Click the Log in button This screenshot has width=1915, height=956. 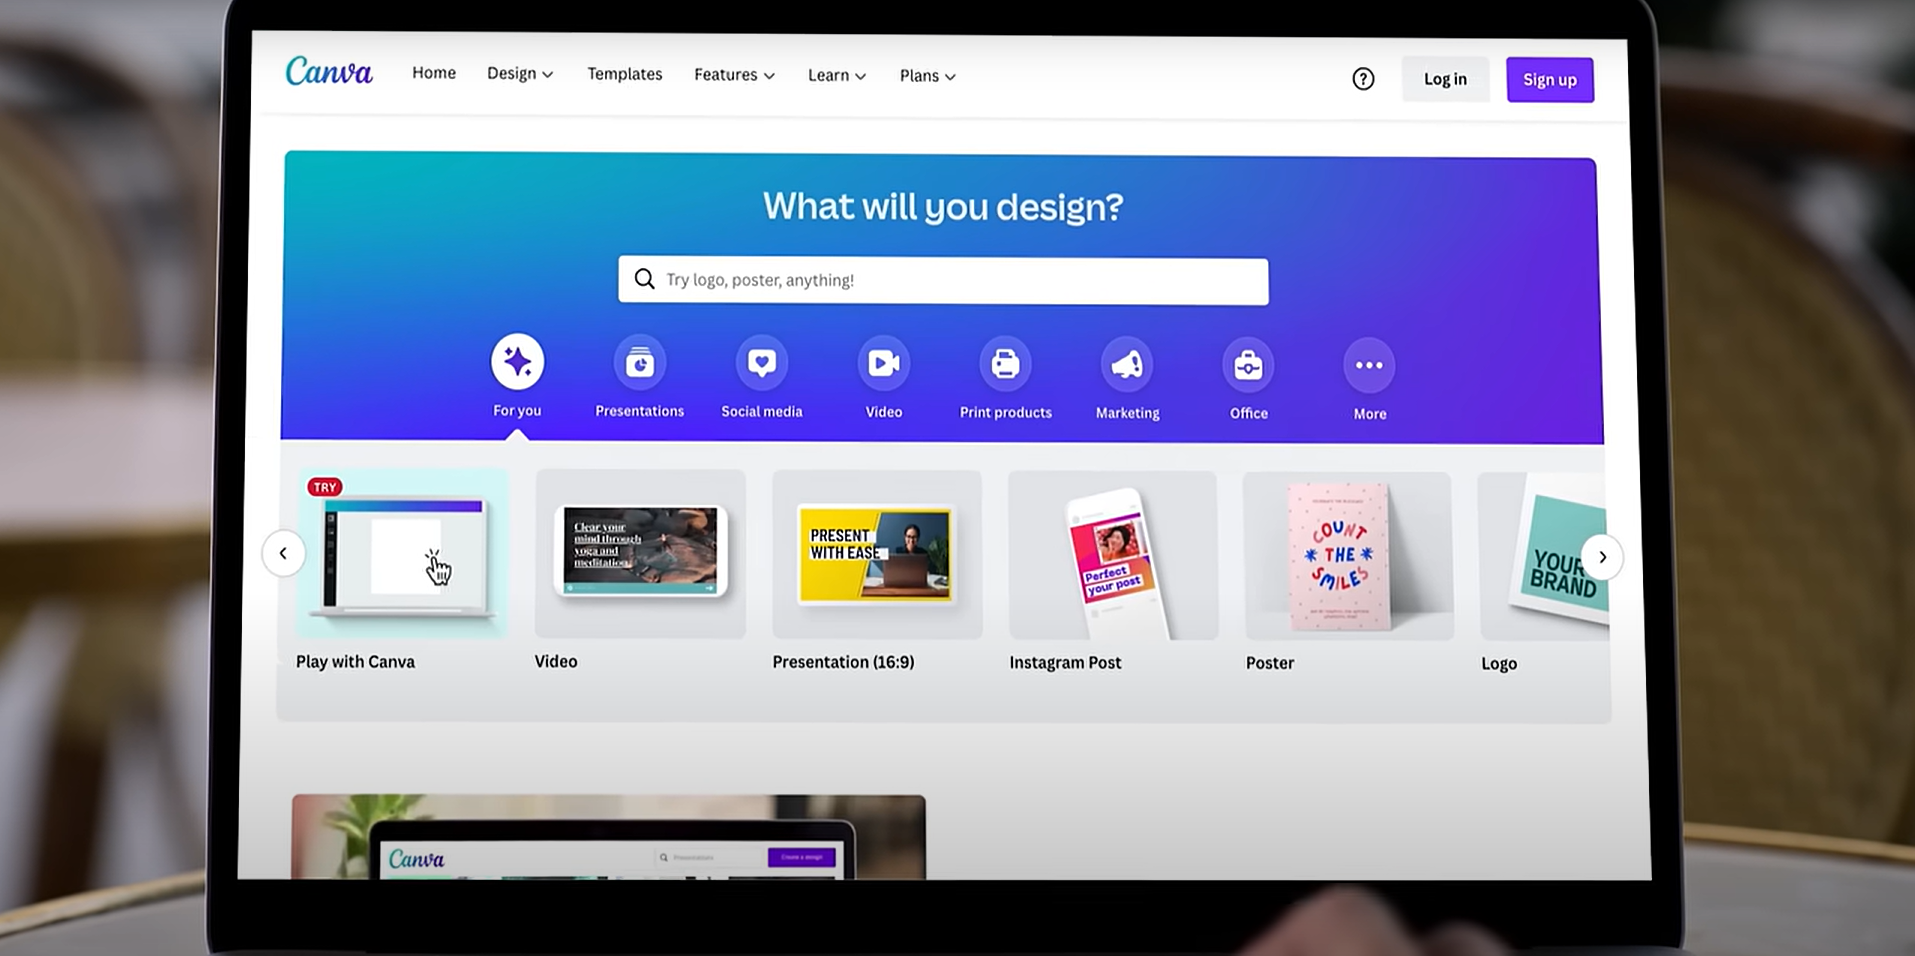pos(1445,79)
